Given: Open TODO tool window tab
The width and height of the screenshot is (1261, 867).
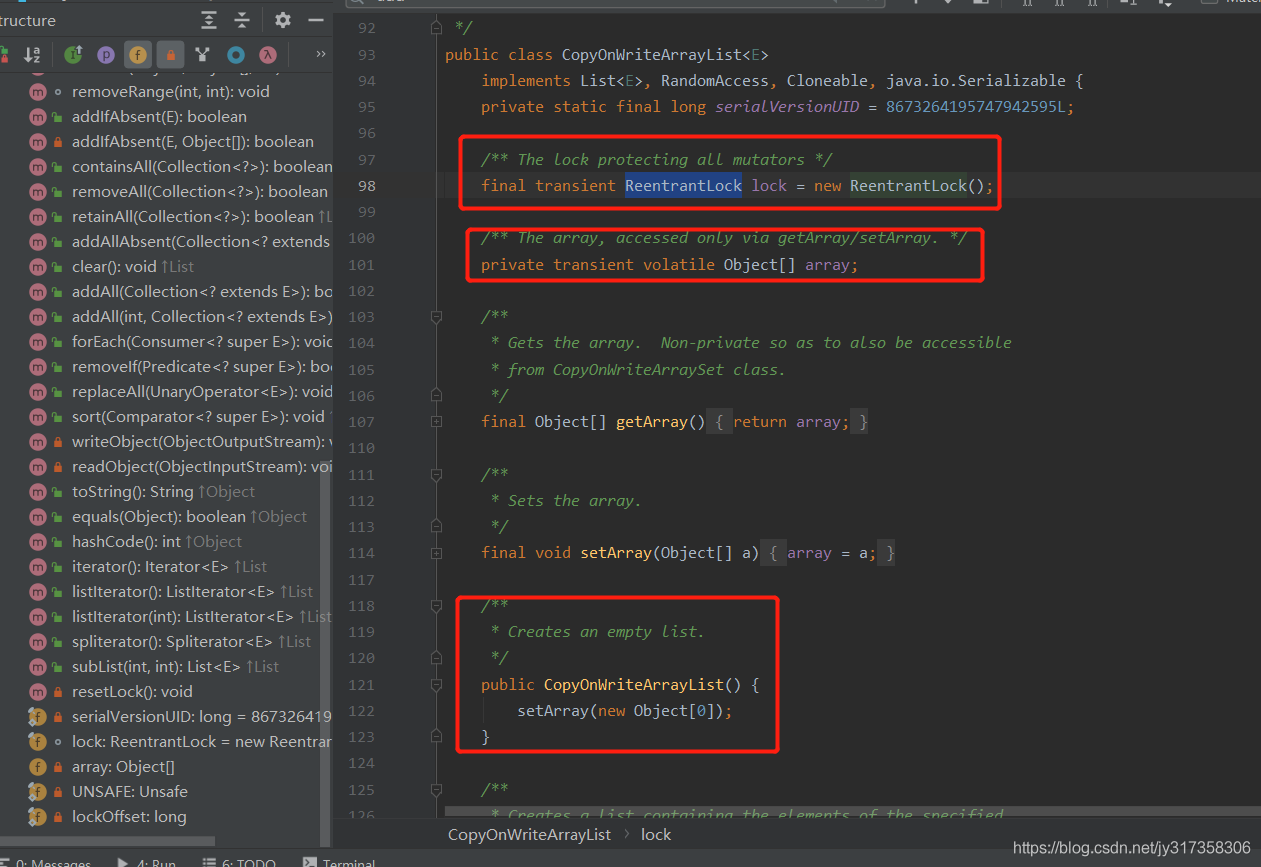Looking at the screenshot, I should [x=239, y=862].
